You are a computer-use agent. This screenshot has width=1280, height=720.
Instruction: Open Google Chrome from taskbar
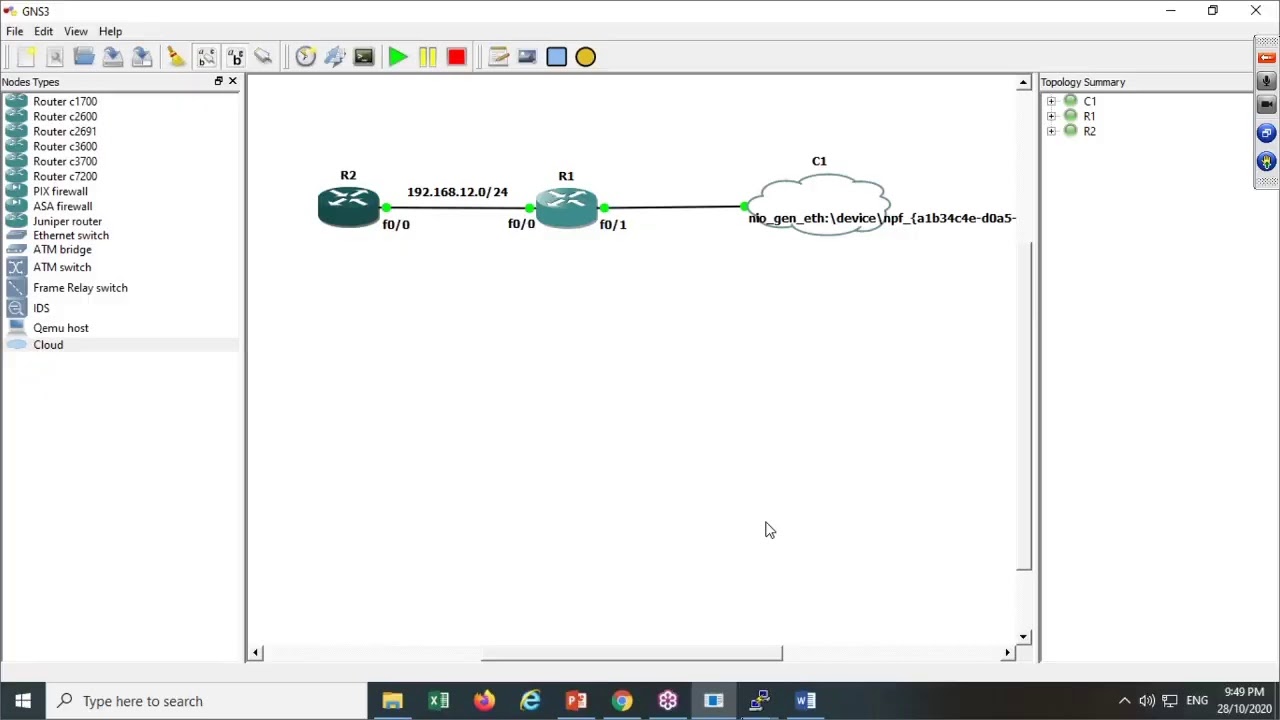[622, 701]
